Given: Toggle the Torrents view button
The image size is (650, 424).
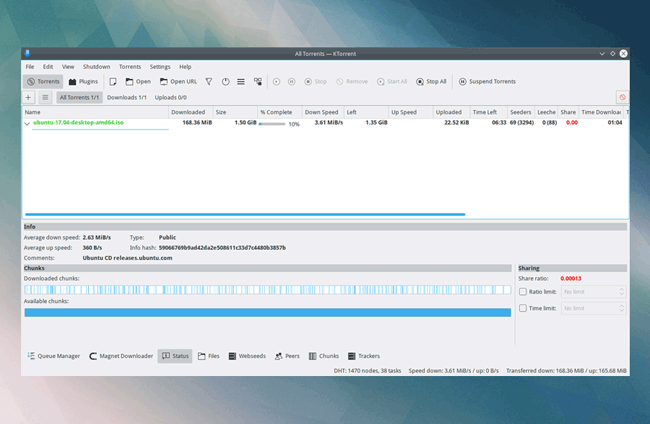Looking at the screenshot, I should 43,81.
